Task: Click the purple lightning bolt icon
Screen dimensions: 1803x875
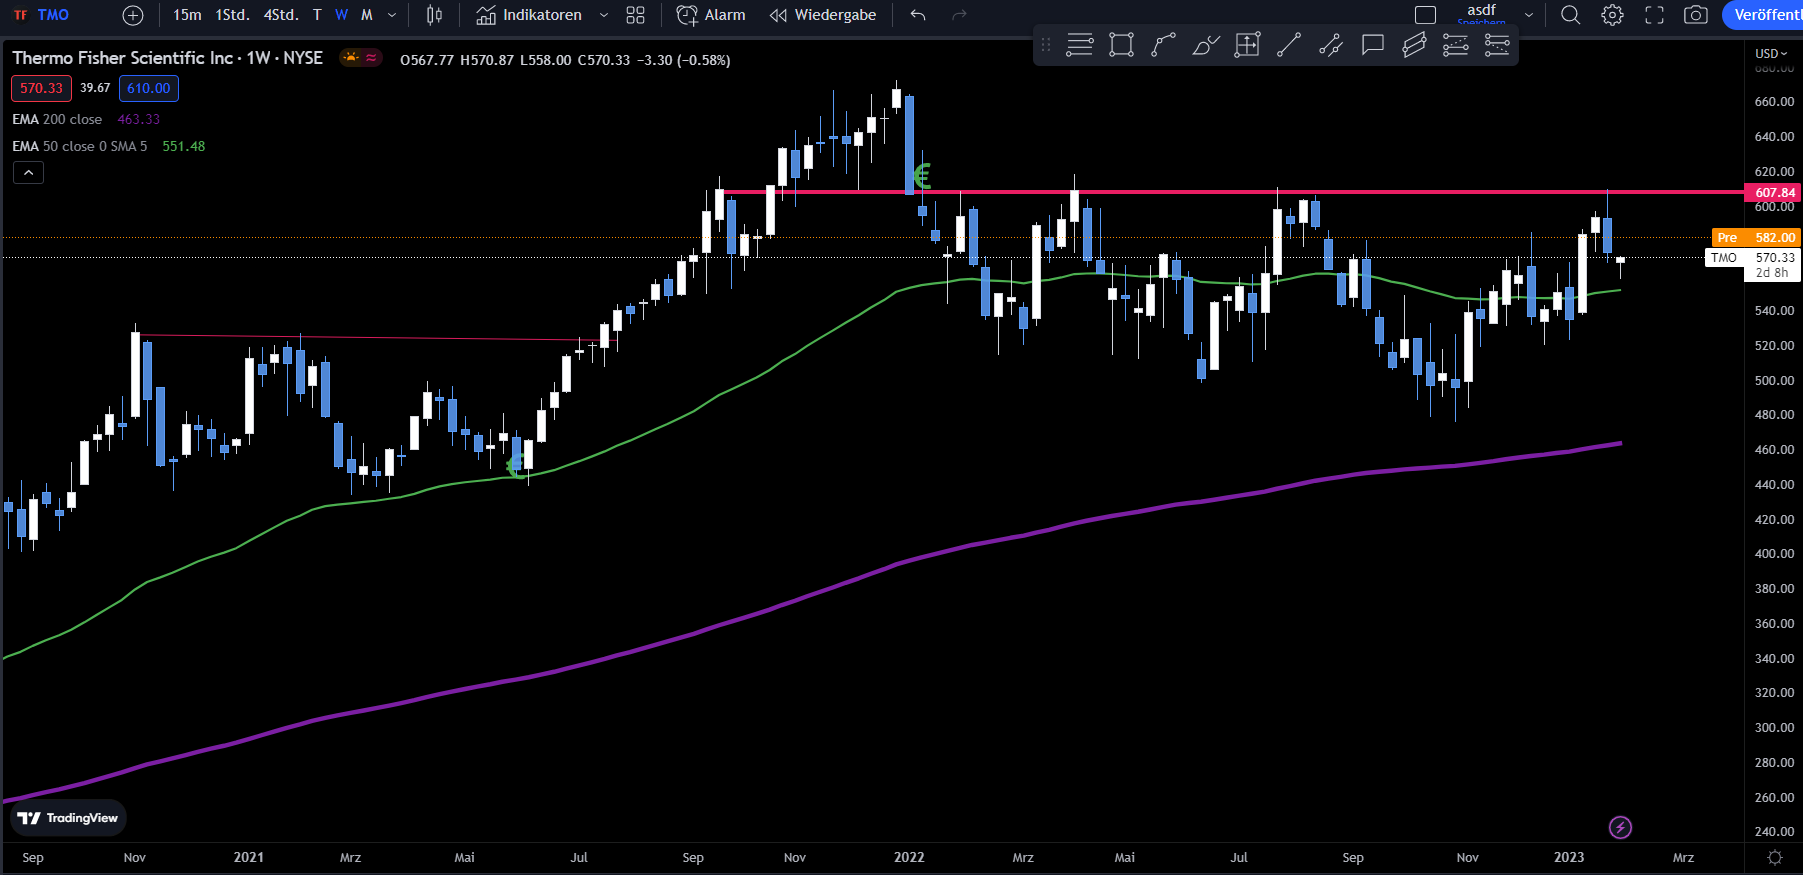Action: 1620,827
